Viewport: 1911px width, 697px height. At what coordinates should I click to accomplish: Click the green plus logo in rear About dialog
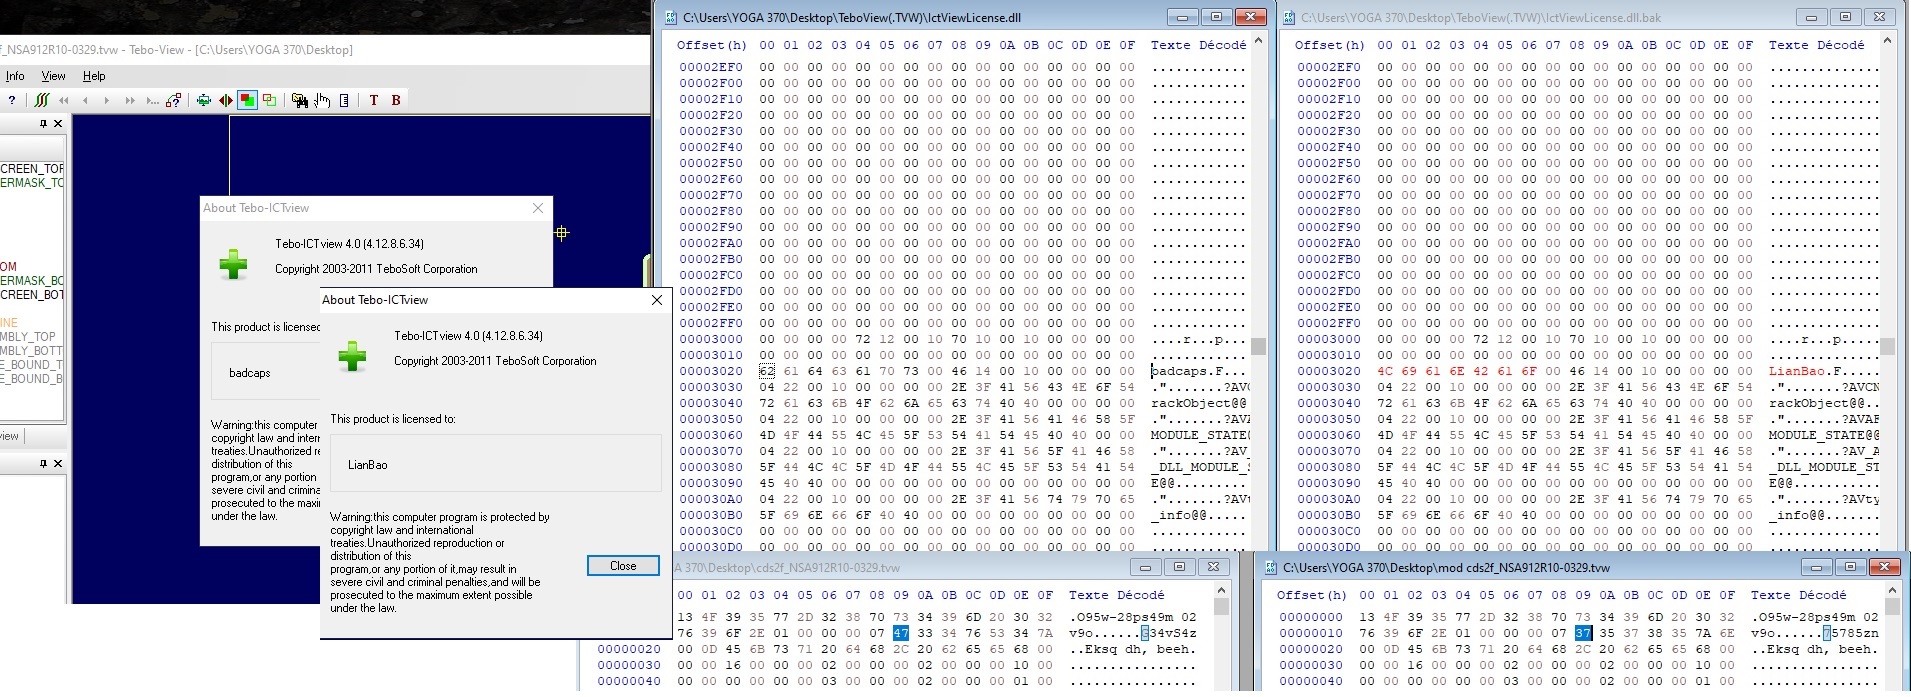click(x=233, y=264)
